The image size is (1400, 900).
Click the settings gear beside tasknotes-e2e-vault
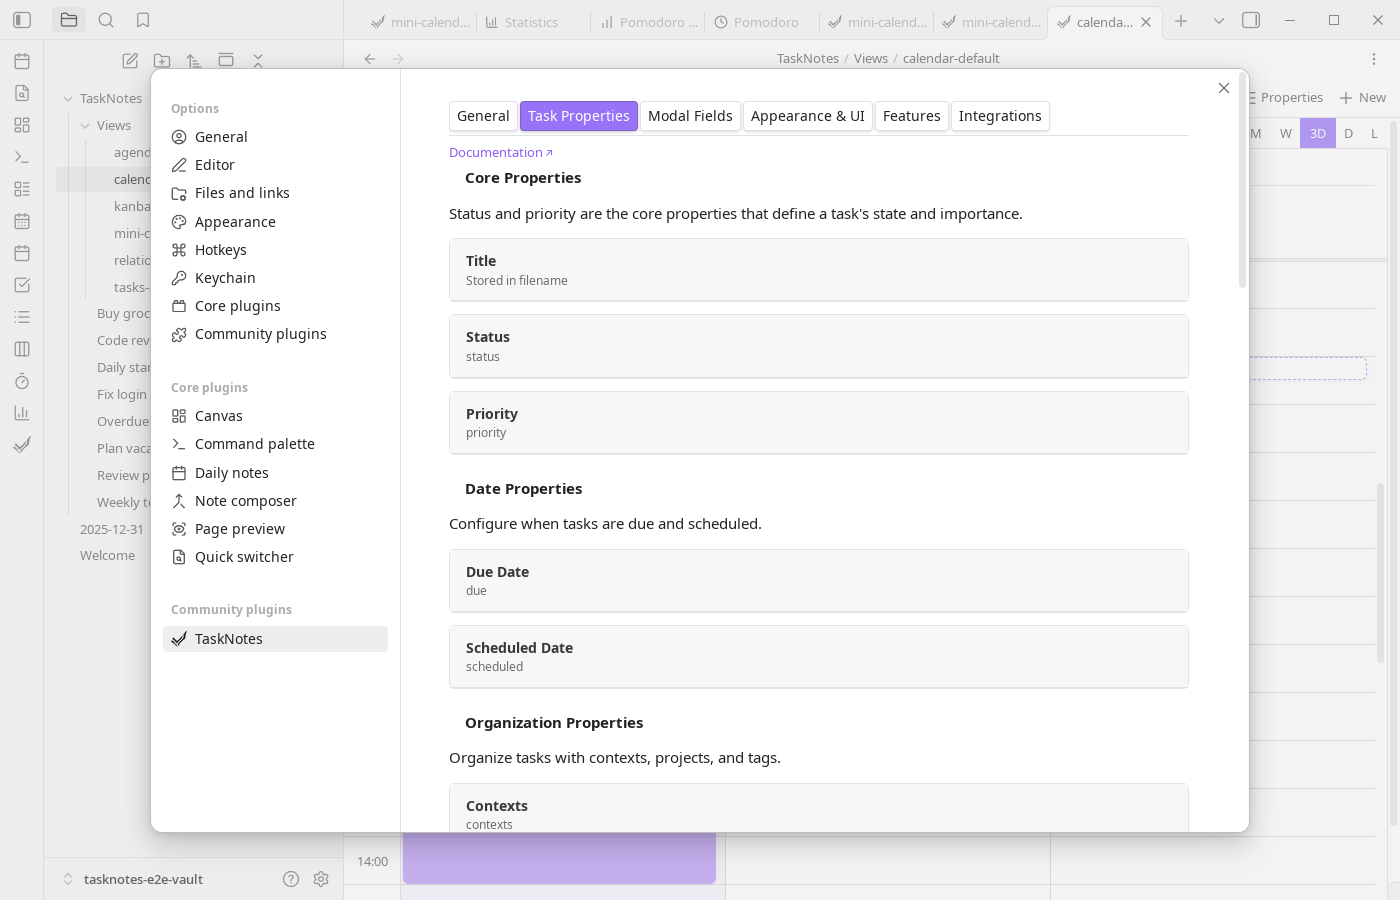pyautogui.click(x=321, y=879)
